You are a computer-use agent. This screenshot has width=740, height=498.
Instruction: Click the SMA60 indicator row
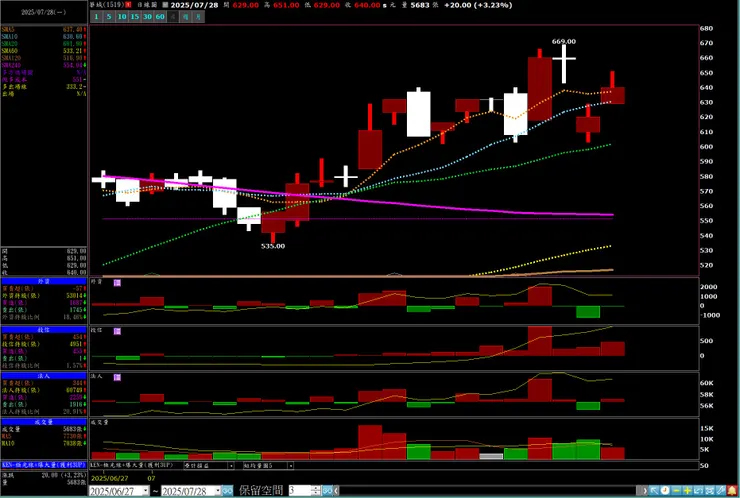43,51
